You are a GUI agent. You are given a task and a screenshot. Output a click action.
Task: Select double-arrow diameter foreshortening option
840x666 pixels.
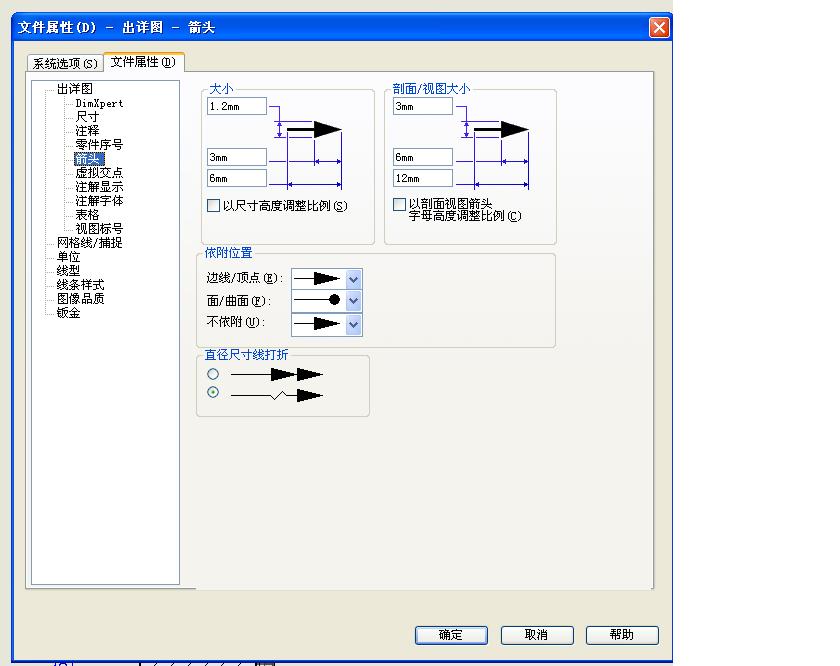click(x=213, y=374)
